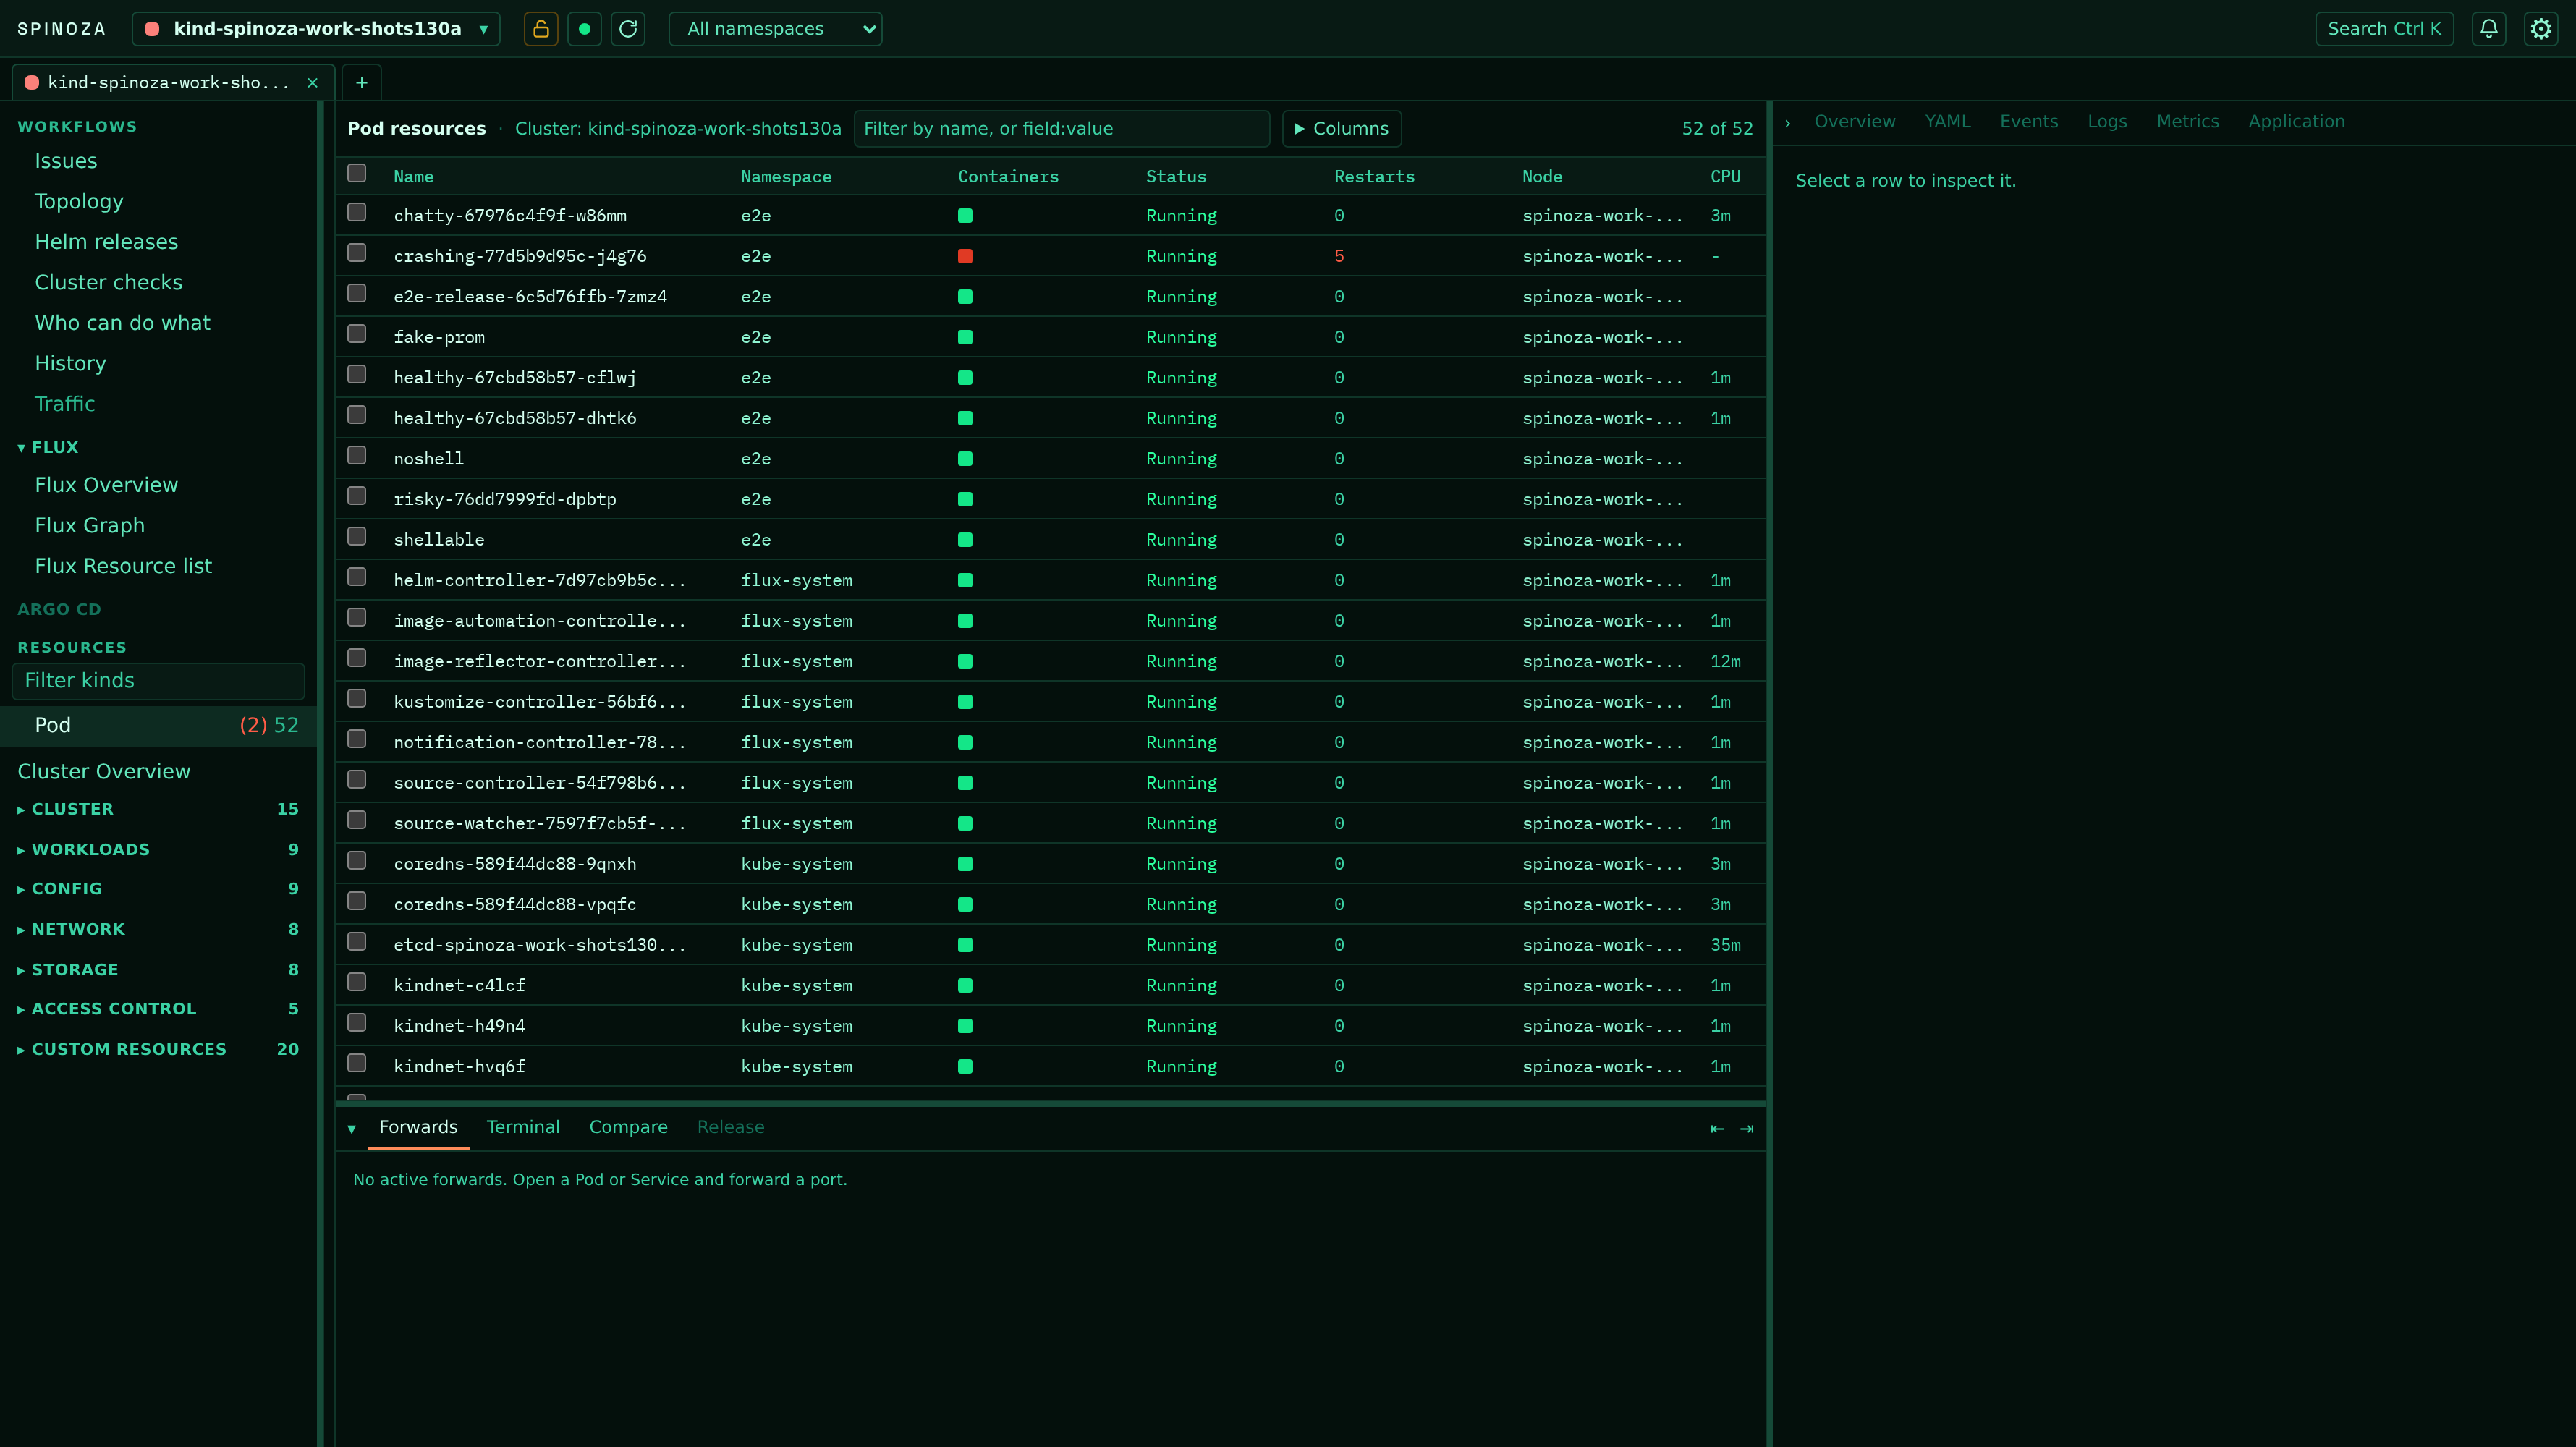Click the refresh cluster icon
The height and width of the screenshot is (1447, 2576).
point(628,29)
